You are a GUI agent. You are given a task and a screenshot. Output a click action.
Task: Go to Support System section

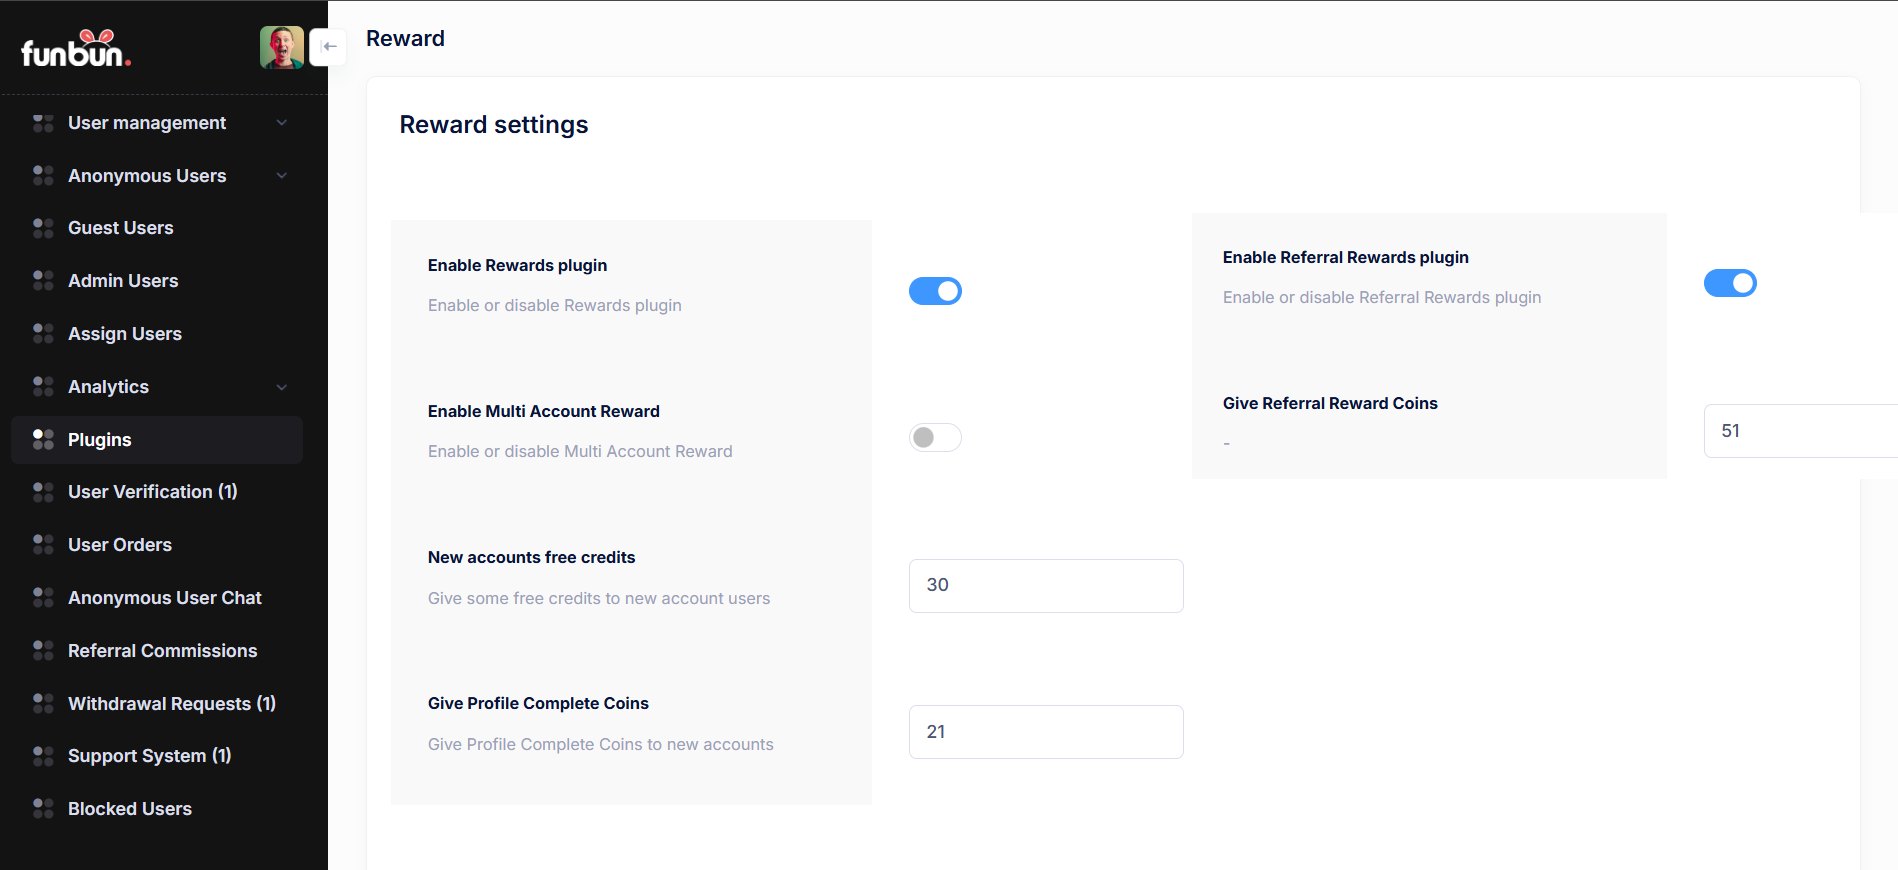pyautogui.click(x=149, y=756)
